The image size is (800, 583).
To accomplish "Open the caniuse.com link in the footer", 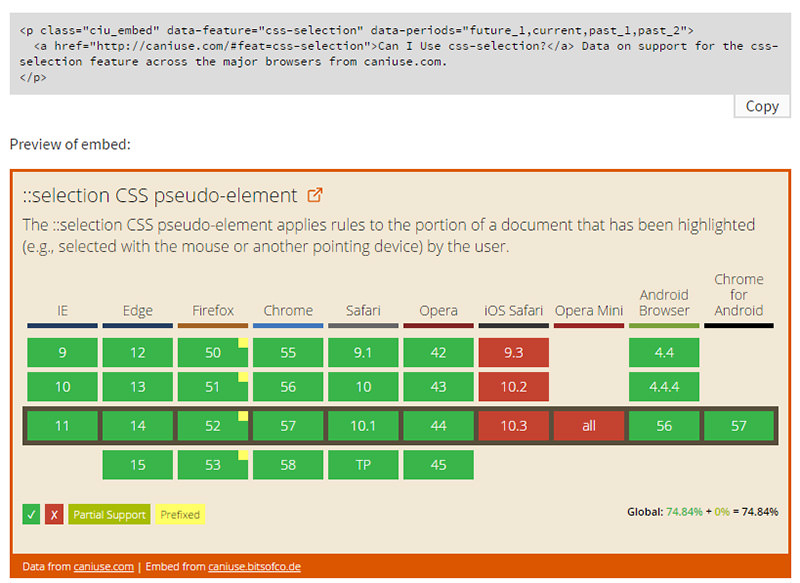I will pyautogui.click(x=104, y=566).
